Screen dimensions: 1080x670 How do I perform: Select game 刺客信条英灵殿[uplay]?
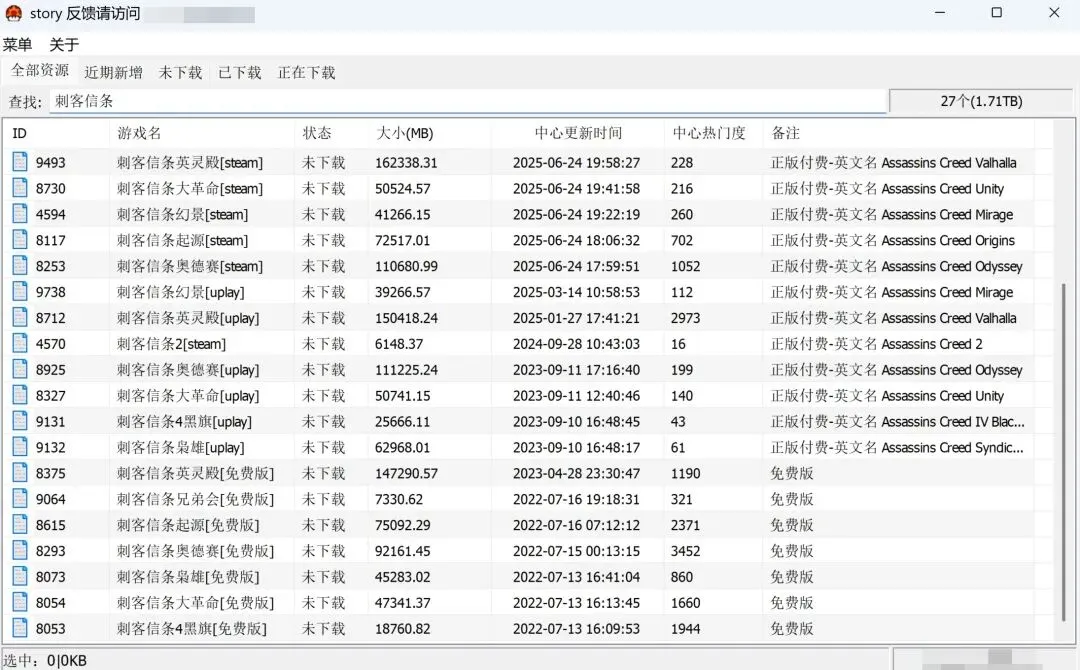point(187,318)
